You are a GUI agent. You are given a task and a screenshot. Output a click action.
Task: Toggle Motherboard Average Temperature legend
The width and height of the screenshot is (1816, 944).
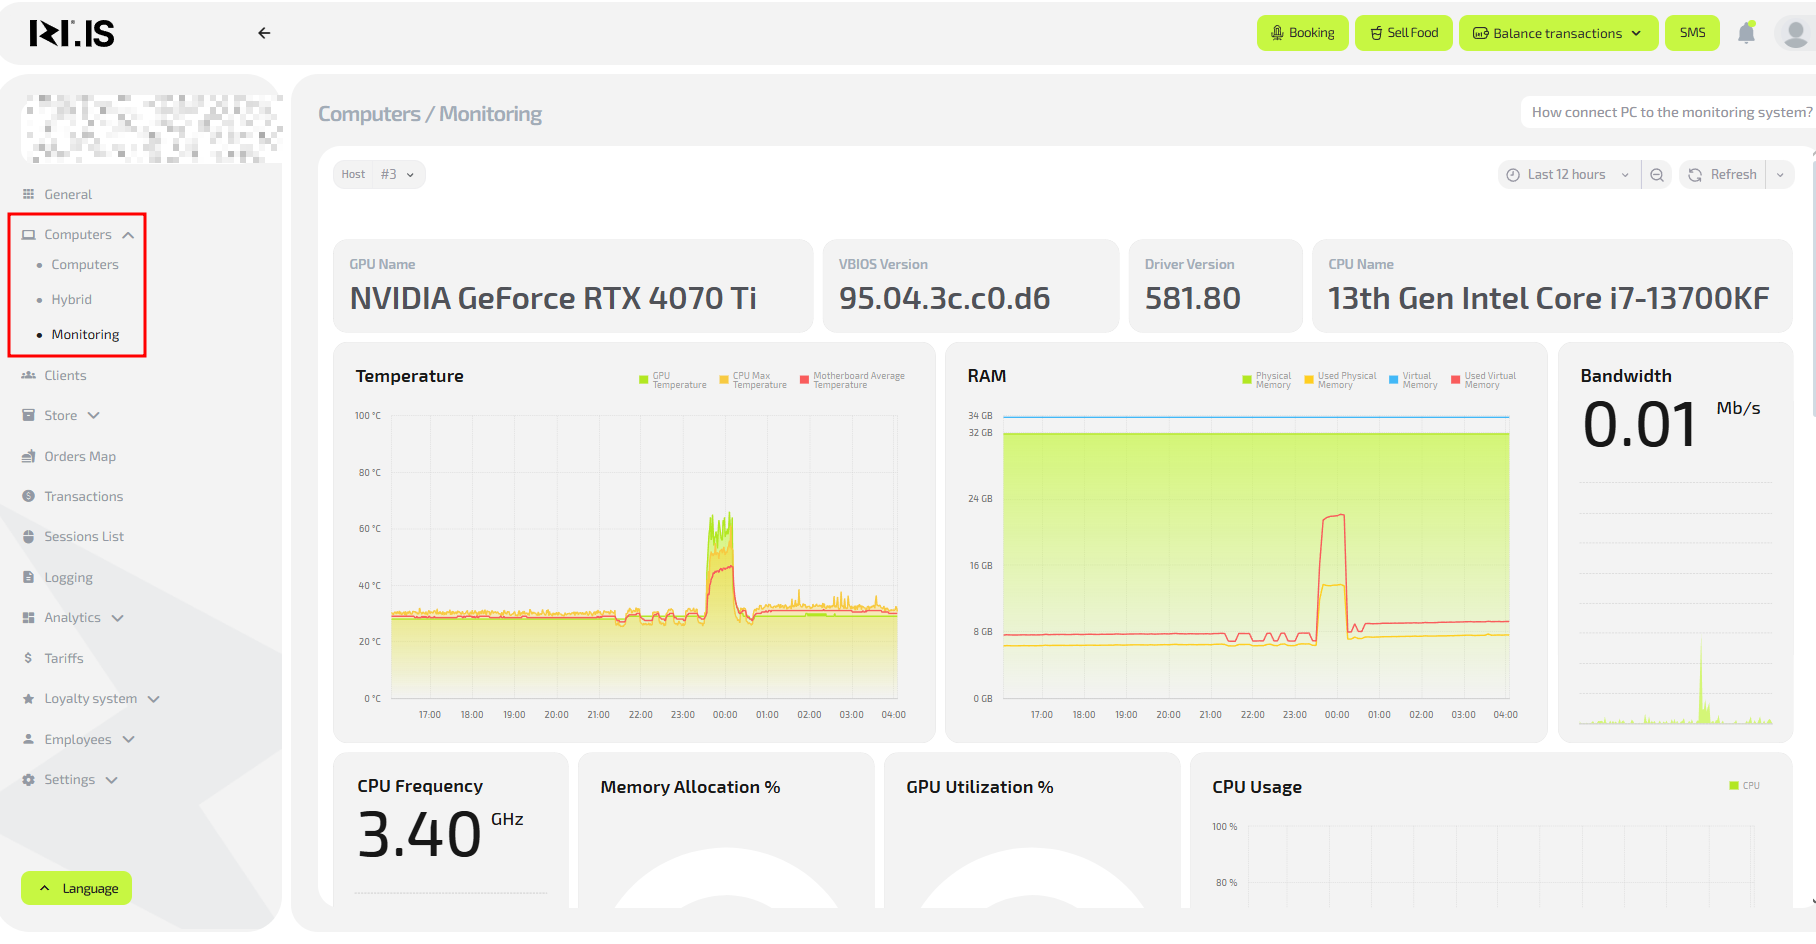[852, 380]
